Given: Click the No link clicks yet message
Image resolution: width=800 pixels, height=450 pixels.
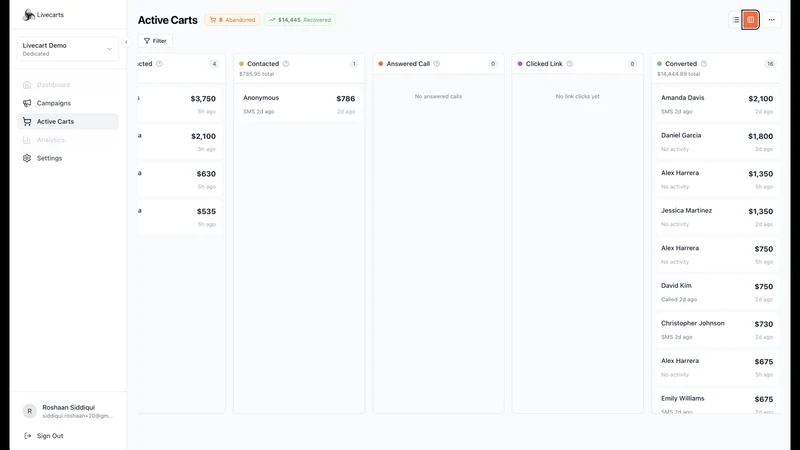Looking at the screenshot, I should pos(578,96).
